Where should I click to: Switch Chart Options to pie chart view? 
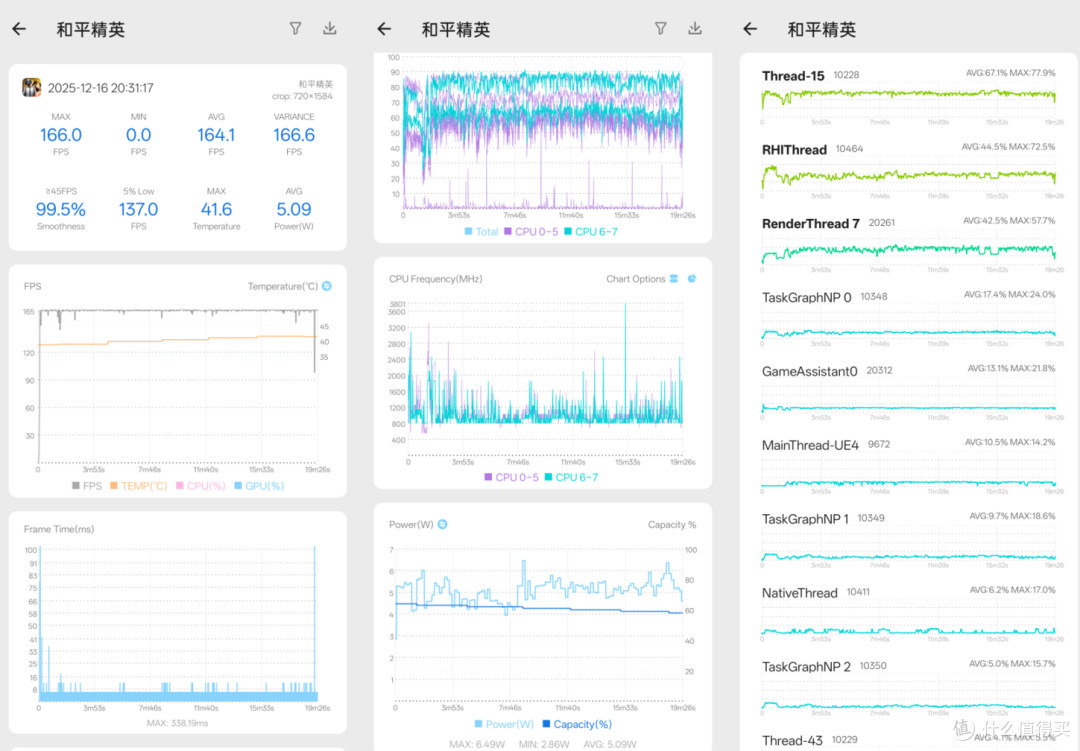tap(692, 279)
